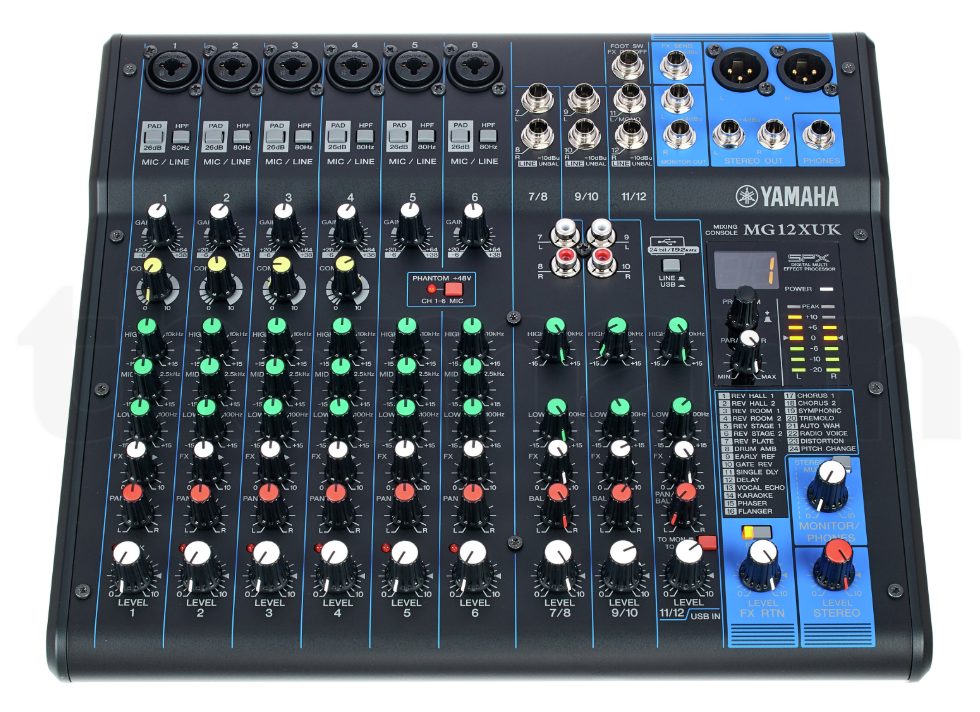Screen dimensions: 980x712
Task: Toggle the red TO MON / TO ST switch
Action: pyautogui.click(x=707, y=542)
